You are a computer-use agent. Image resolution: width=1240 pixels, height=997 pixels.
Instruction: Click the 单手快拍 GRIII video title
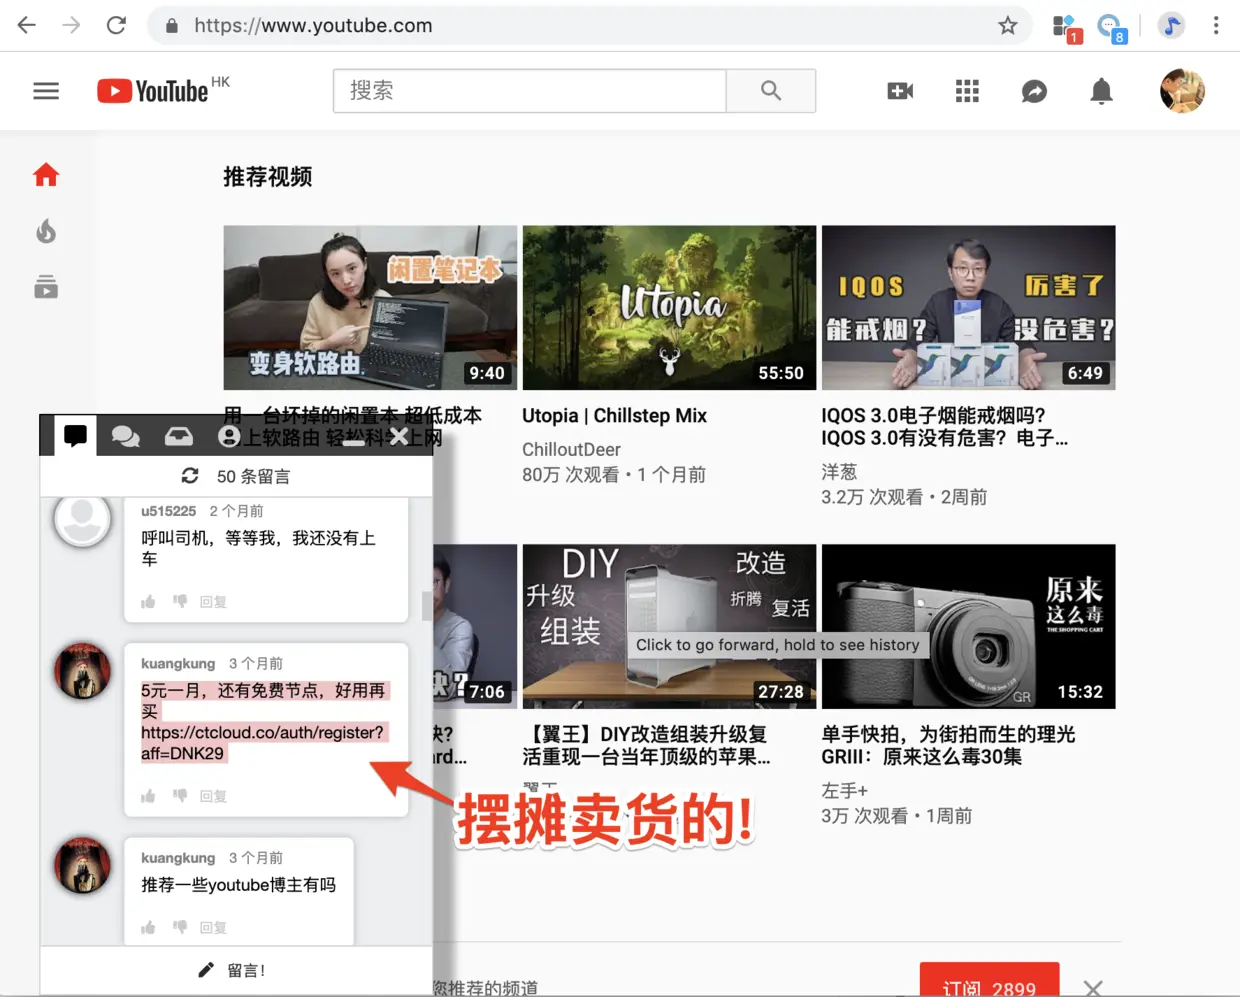948,745
